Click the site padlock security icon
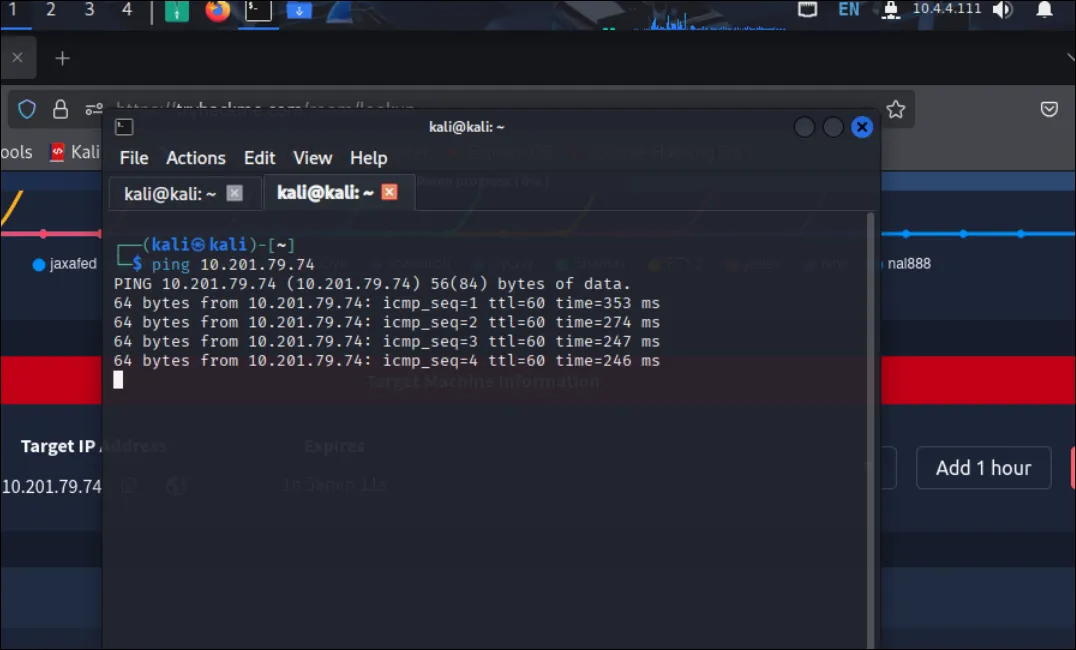Viewport: 1076px width, 650px height. (x=60, y=109)
